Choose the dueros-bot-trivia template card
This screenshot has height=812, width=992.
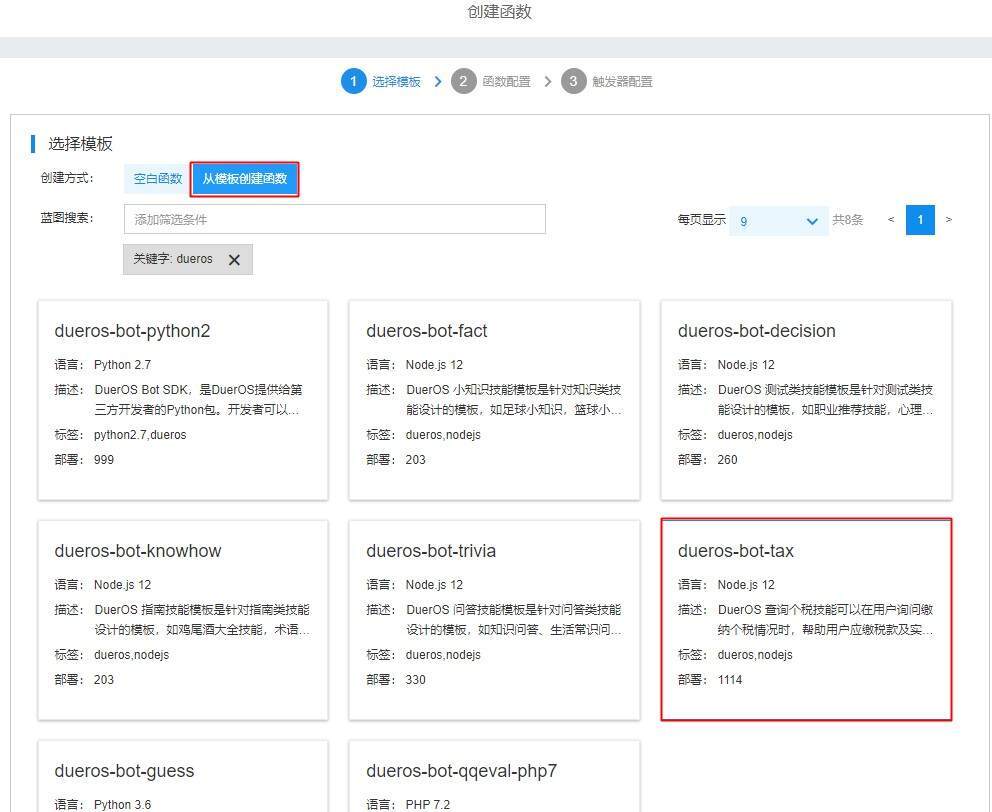click(x=494, y=619)
